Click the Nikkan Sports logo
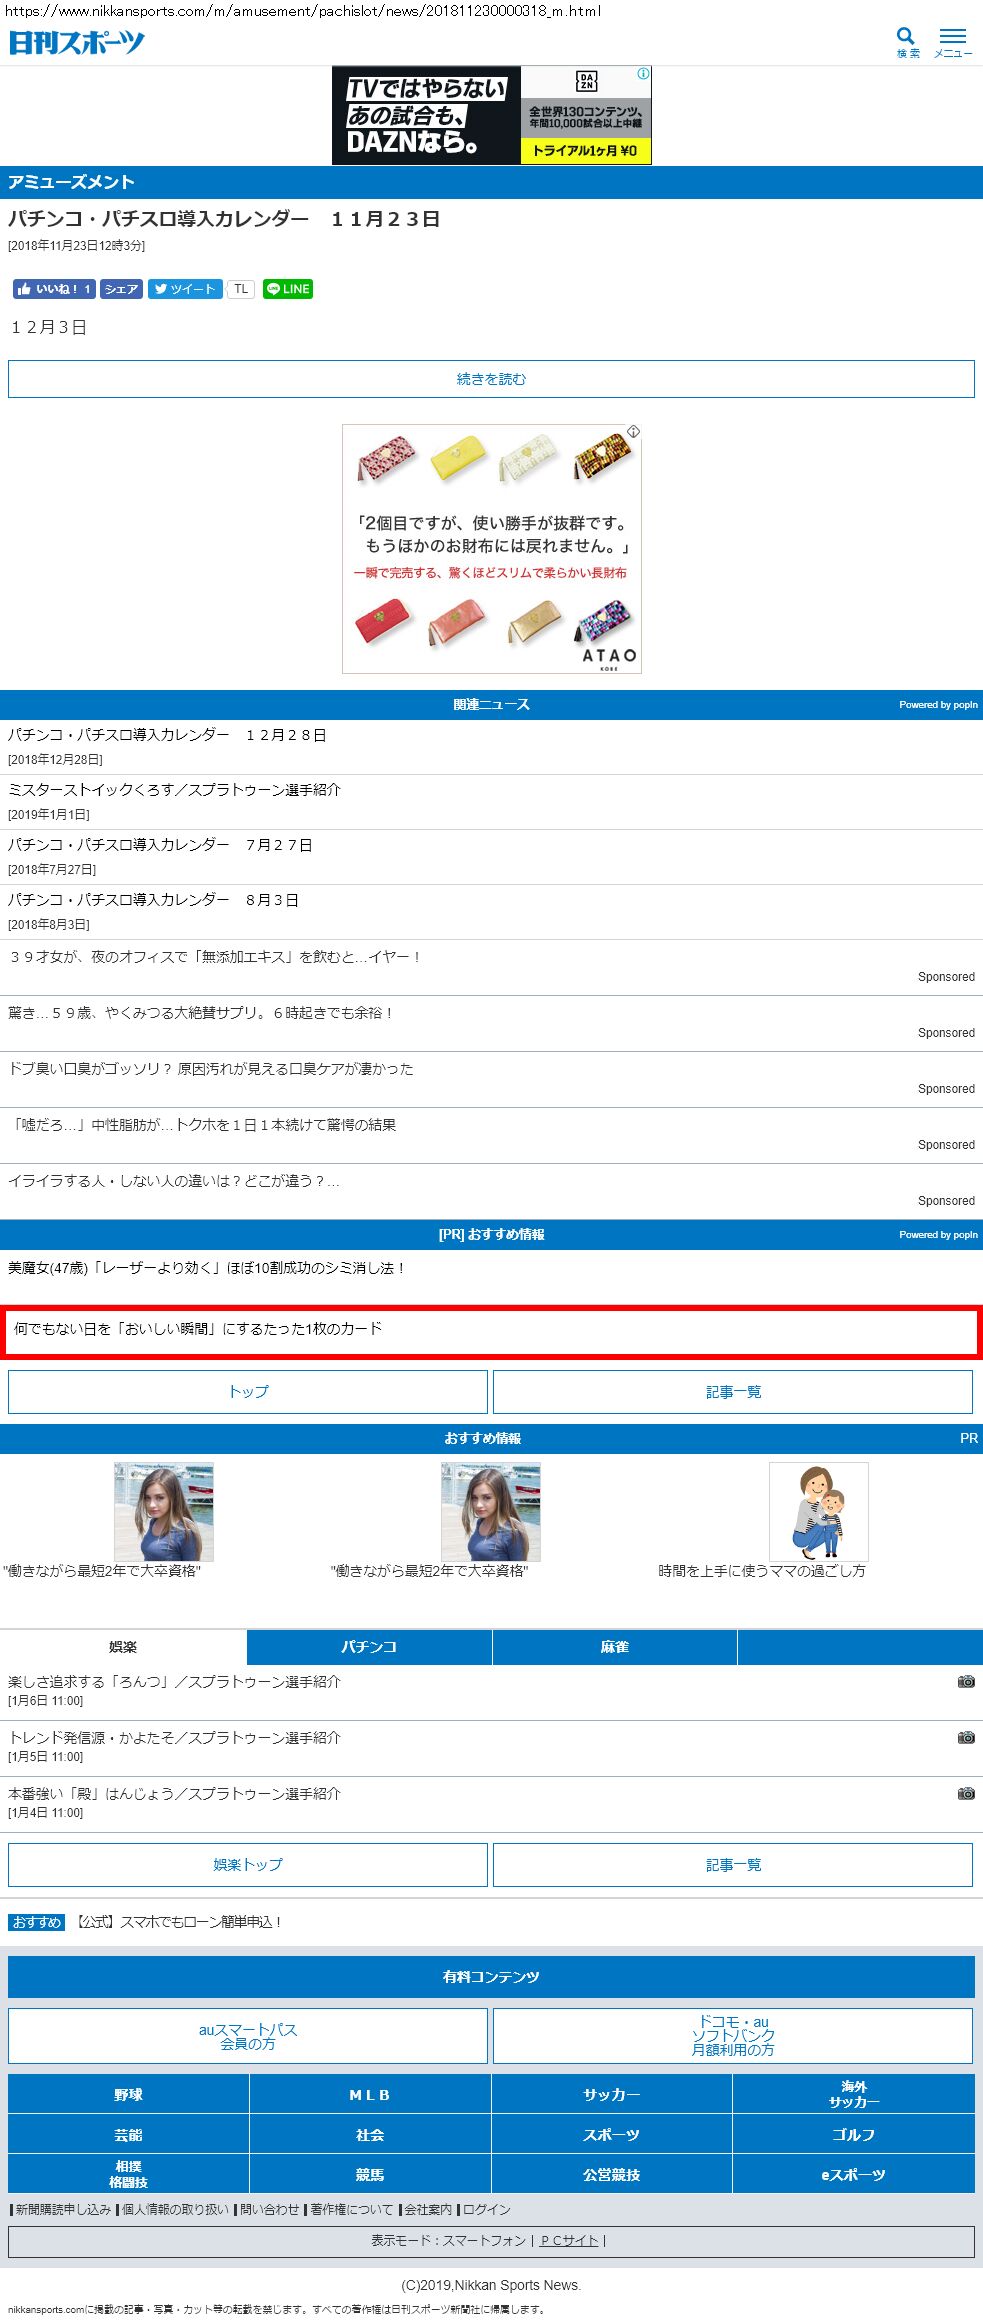 pyautogui.click(x=77, y=42)
